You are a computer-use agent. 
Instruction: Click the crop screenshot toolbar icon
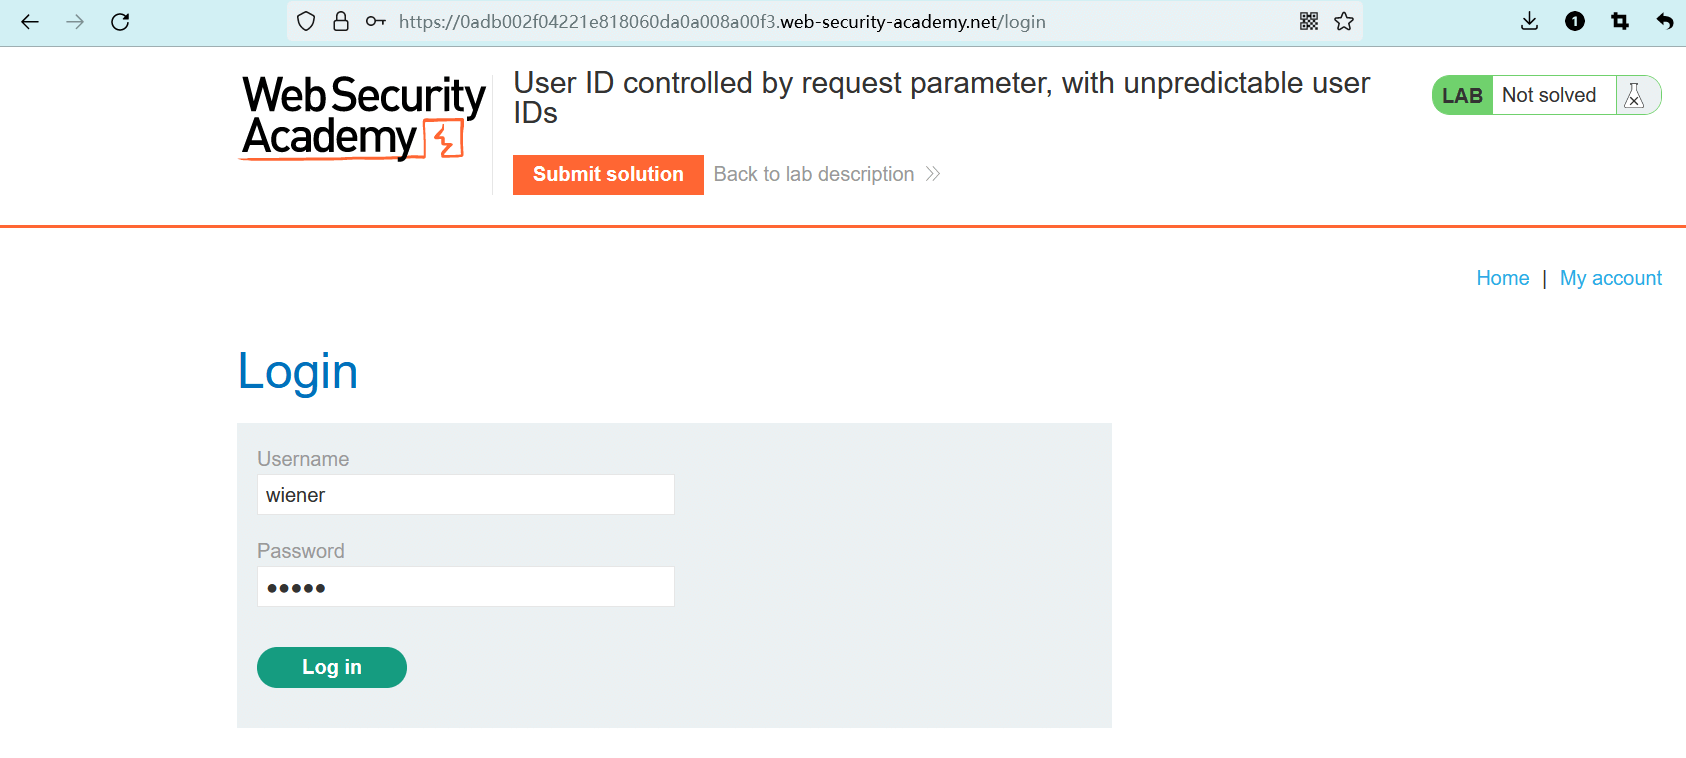point(1620,22)
